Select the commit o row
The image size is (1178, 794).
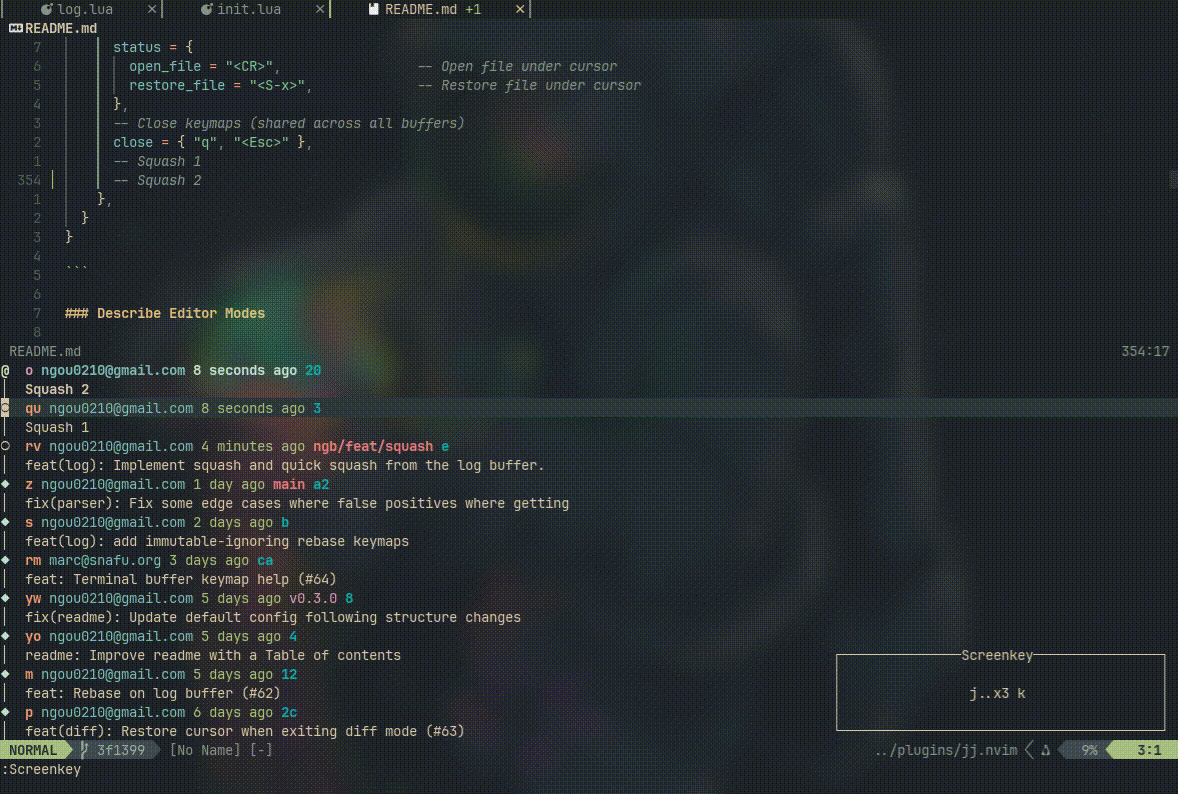click(x=589, y=370)
